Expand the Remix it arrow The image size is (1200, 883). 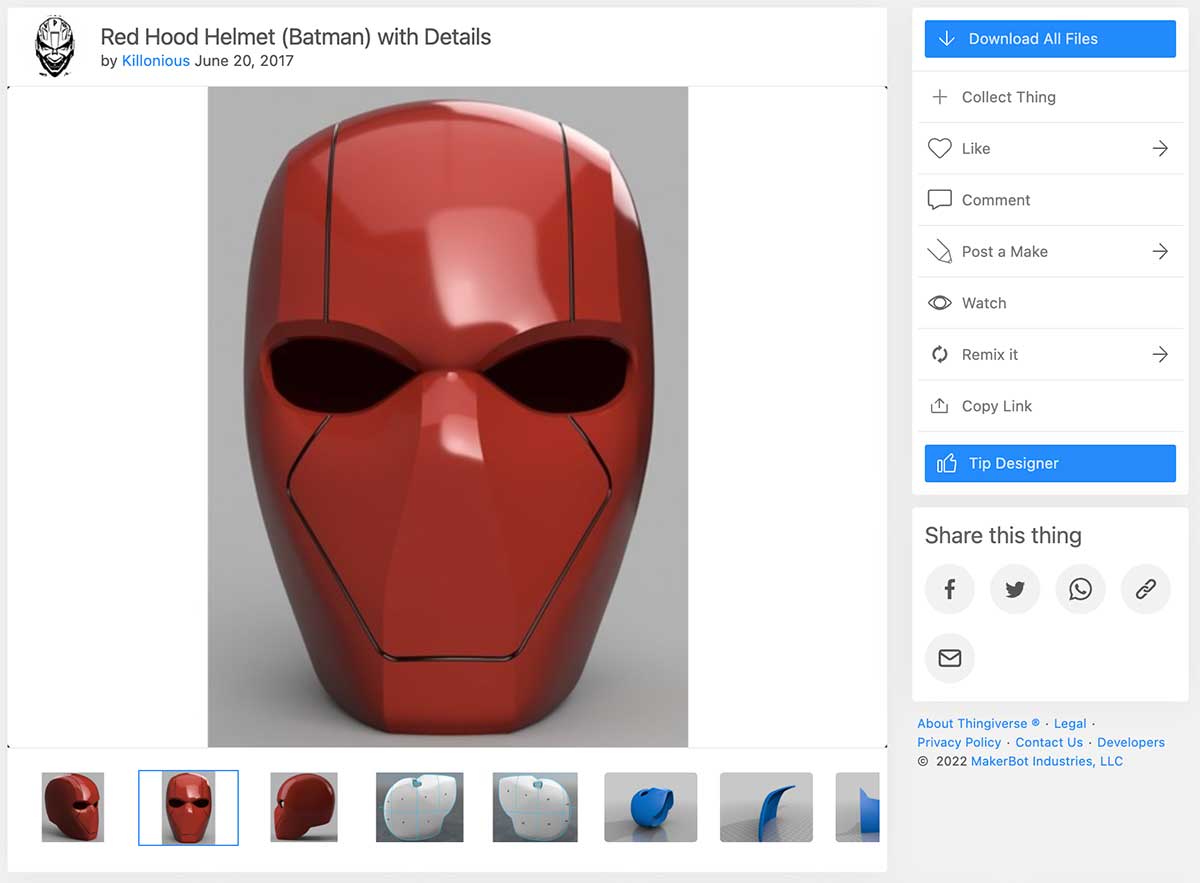pos(1160,354)
